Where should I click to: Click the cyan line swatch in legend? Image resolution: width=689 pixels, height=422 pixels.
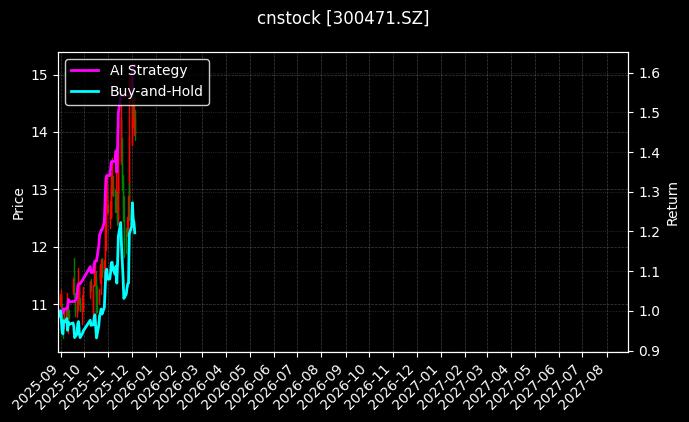(85, 90)
